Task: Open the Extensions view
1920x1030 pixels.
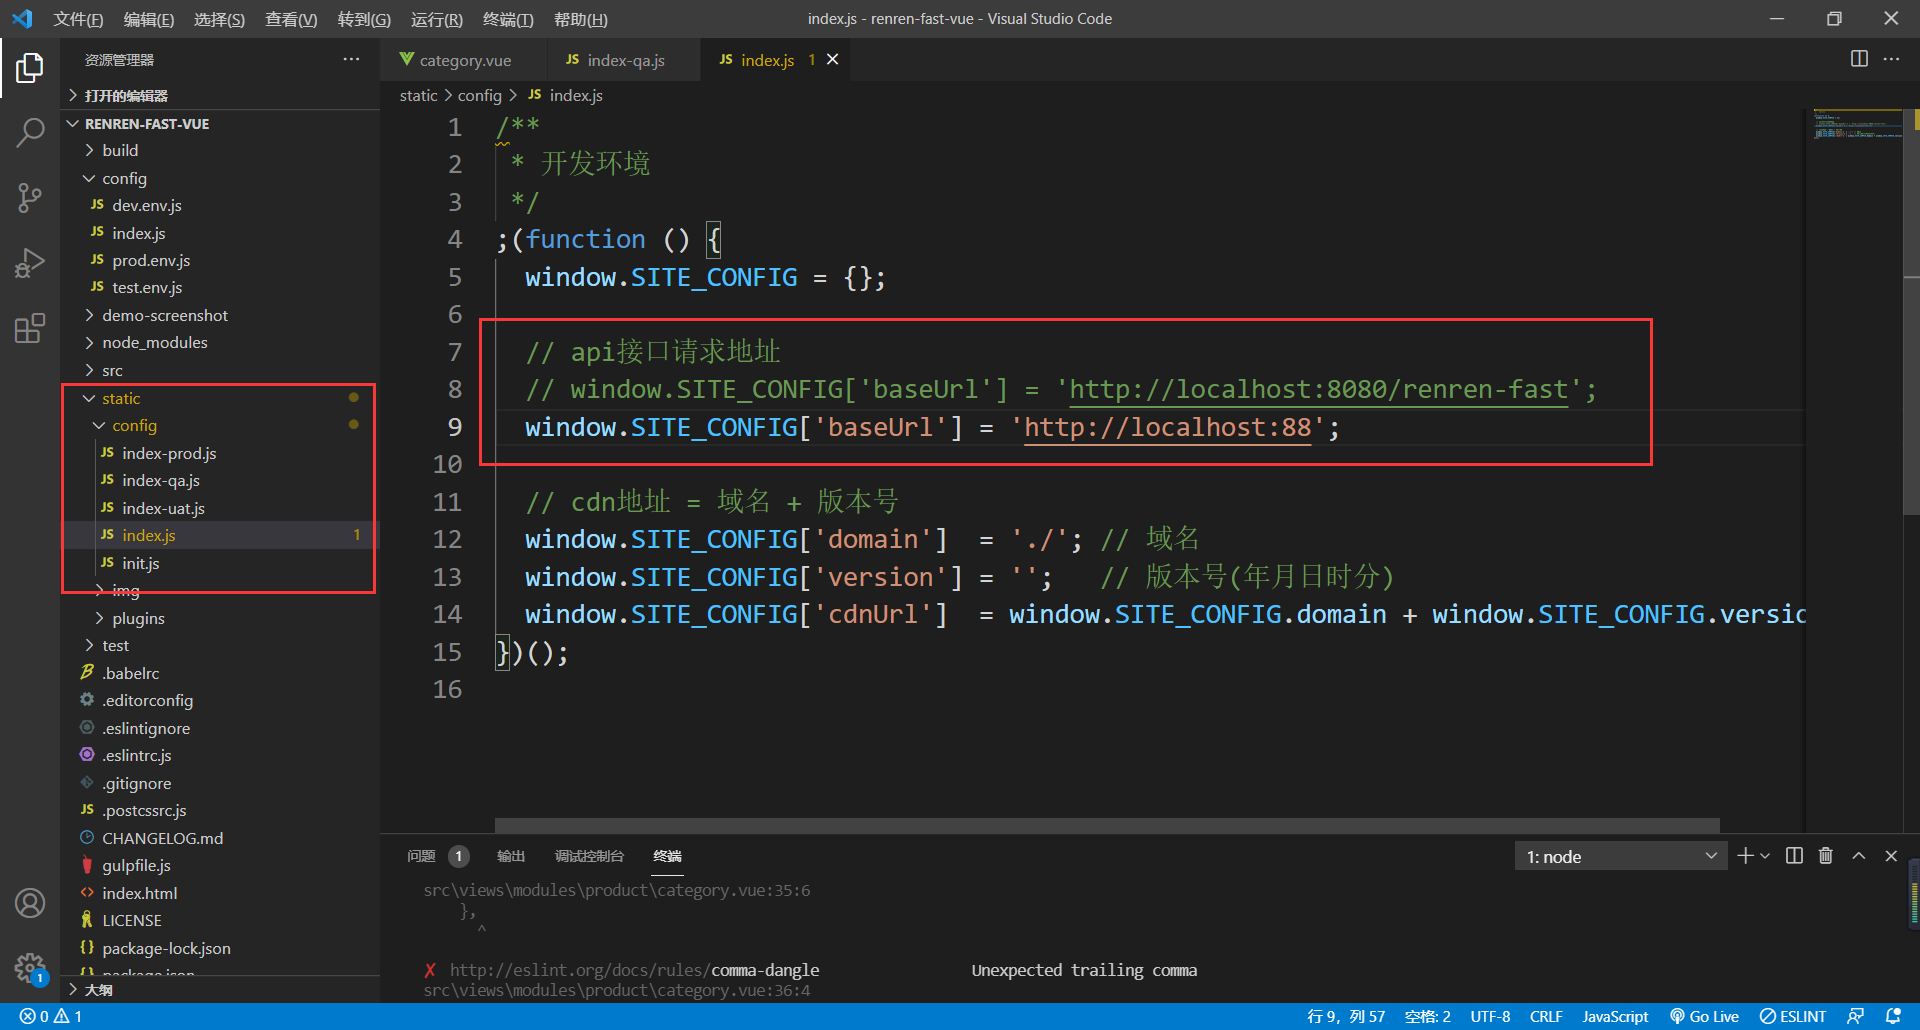Action: click(x=30, y=328)
